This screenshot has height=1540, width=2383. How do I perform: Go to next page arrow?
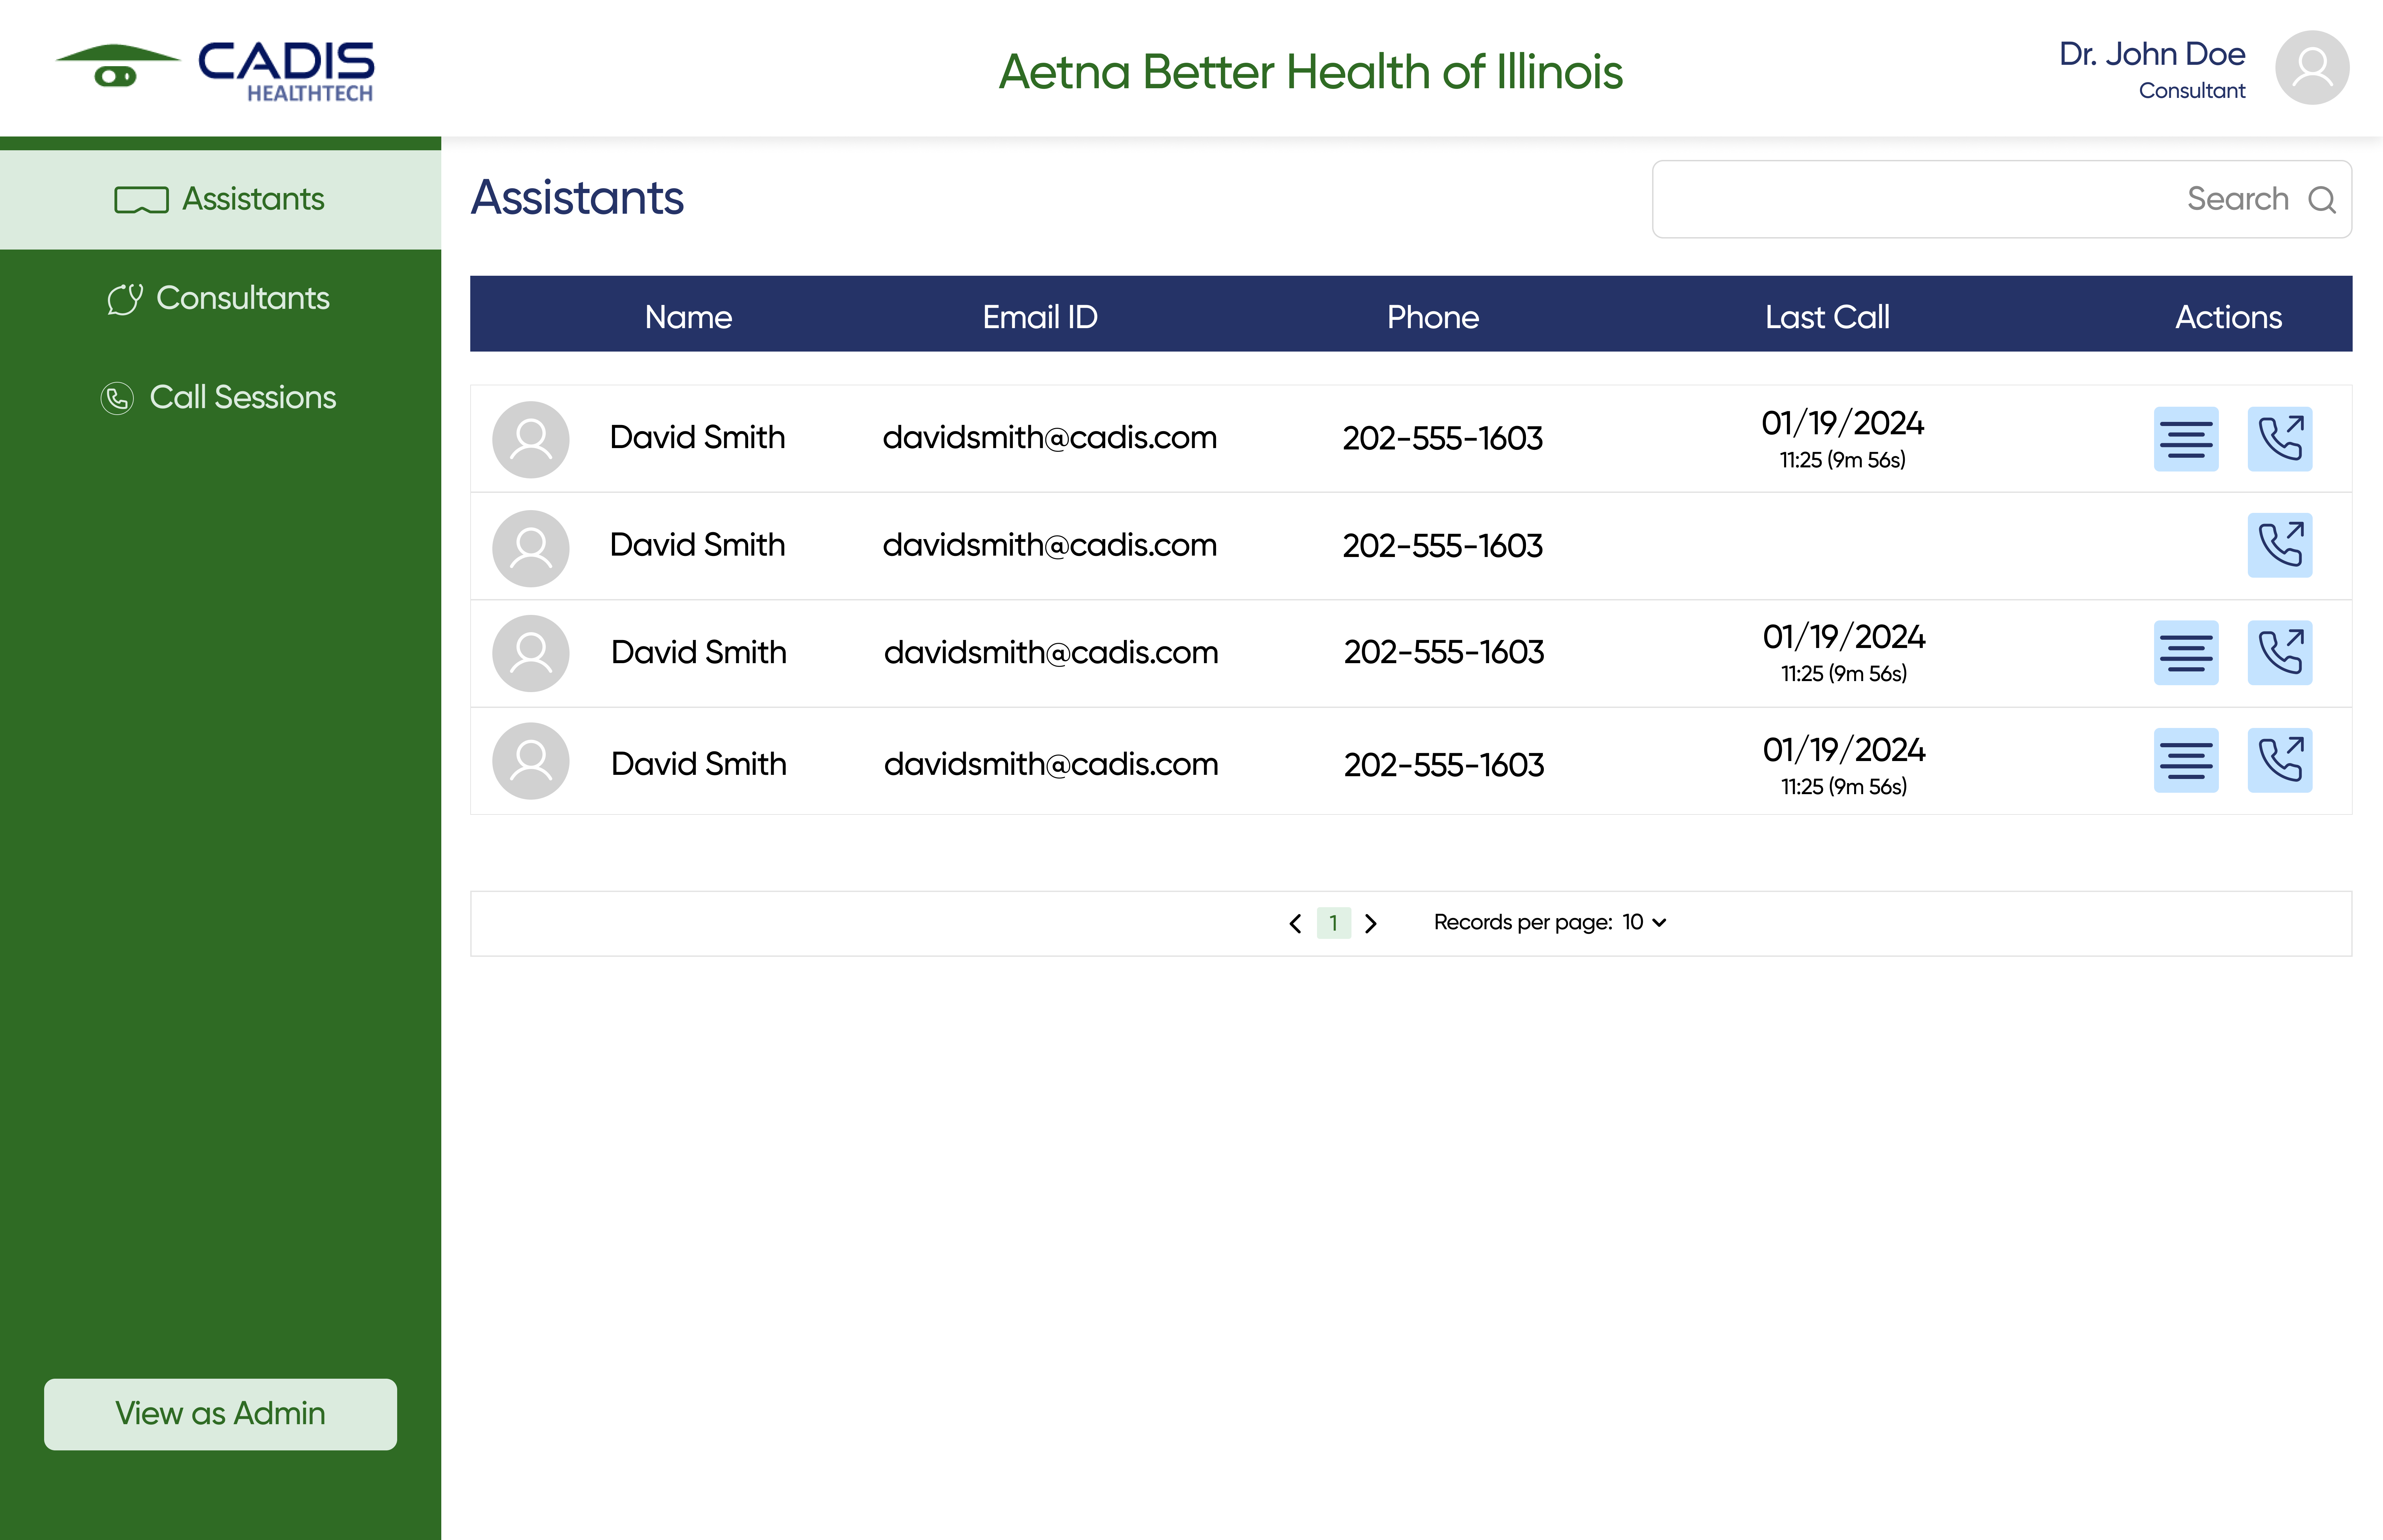(1371, 924)
